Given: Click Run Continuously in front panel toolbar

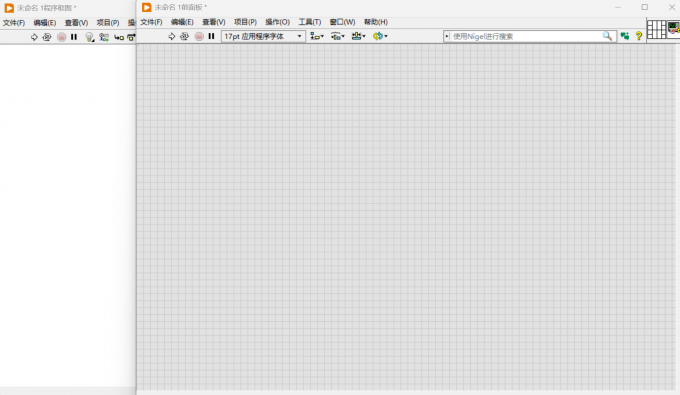Looking at the screenshot, I should (184, 36).
